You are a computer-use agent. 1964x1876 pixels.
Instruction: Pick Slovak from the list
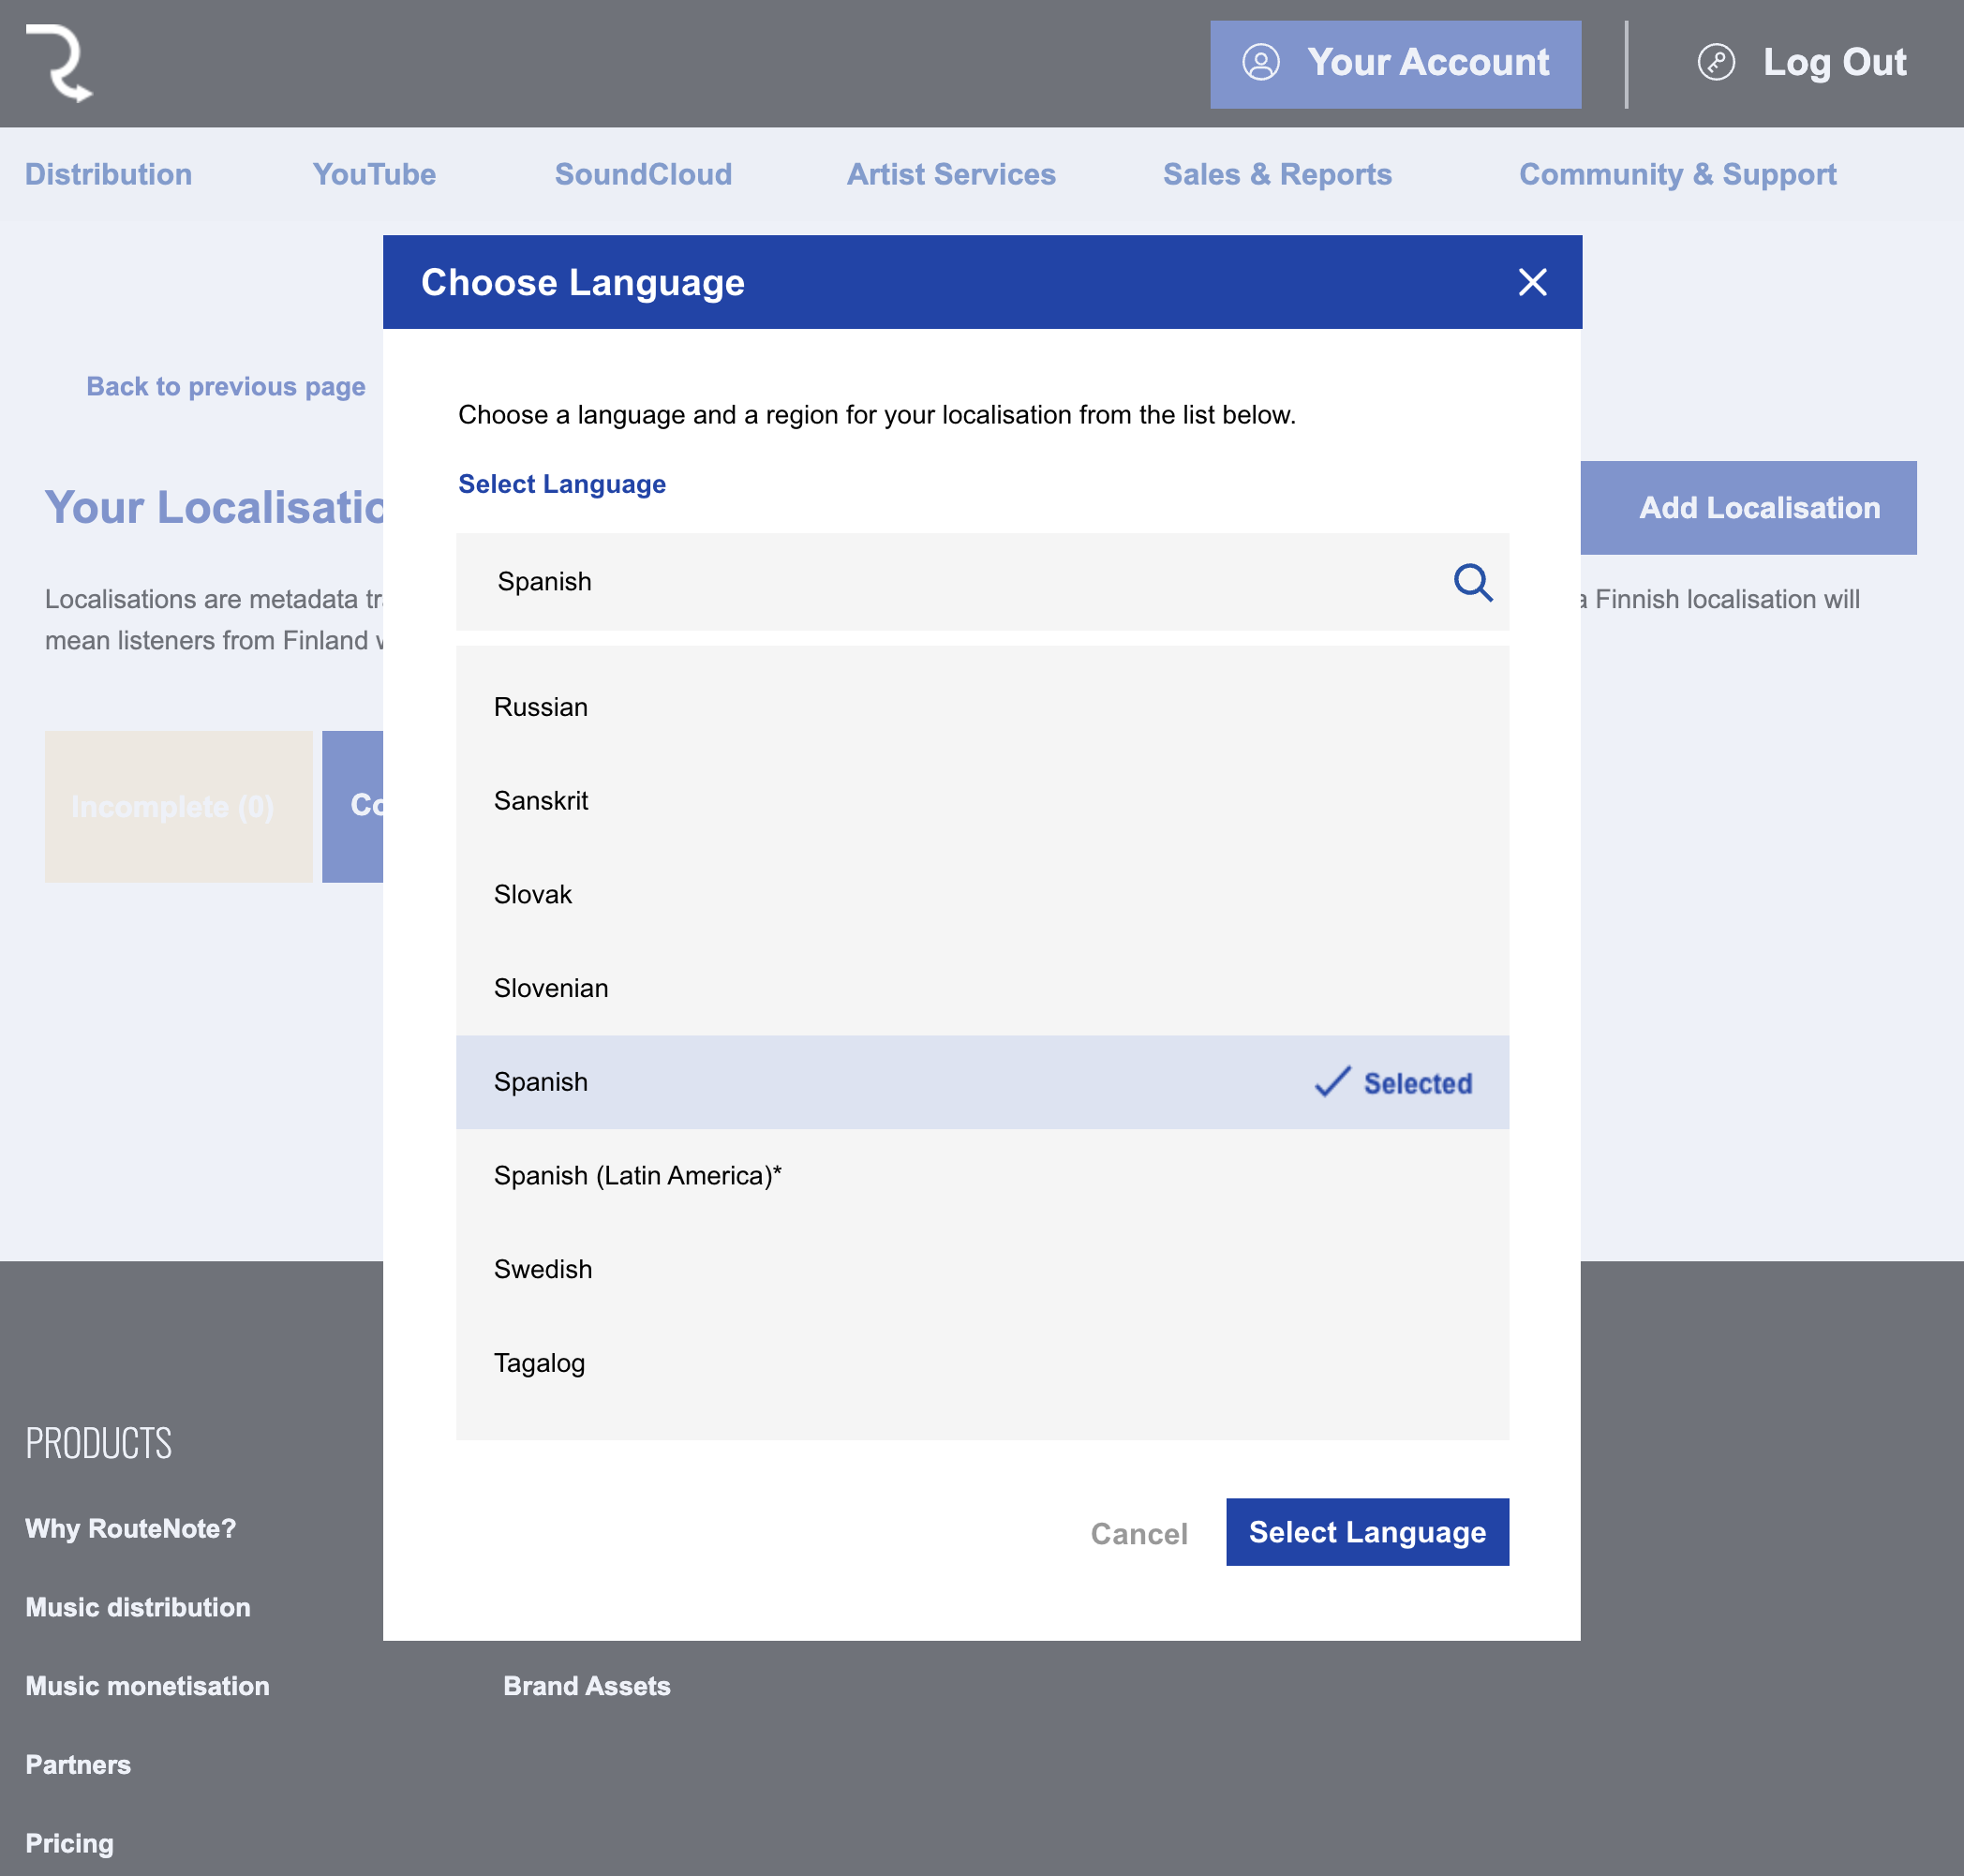[x=533, y=894]
